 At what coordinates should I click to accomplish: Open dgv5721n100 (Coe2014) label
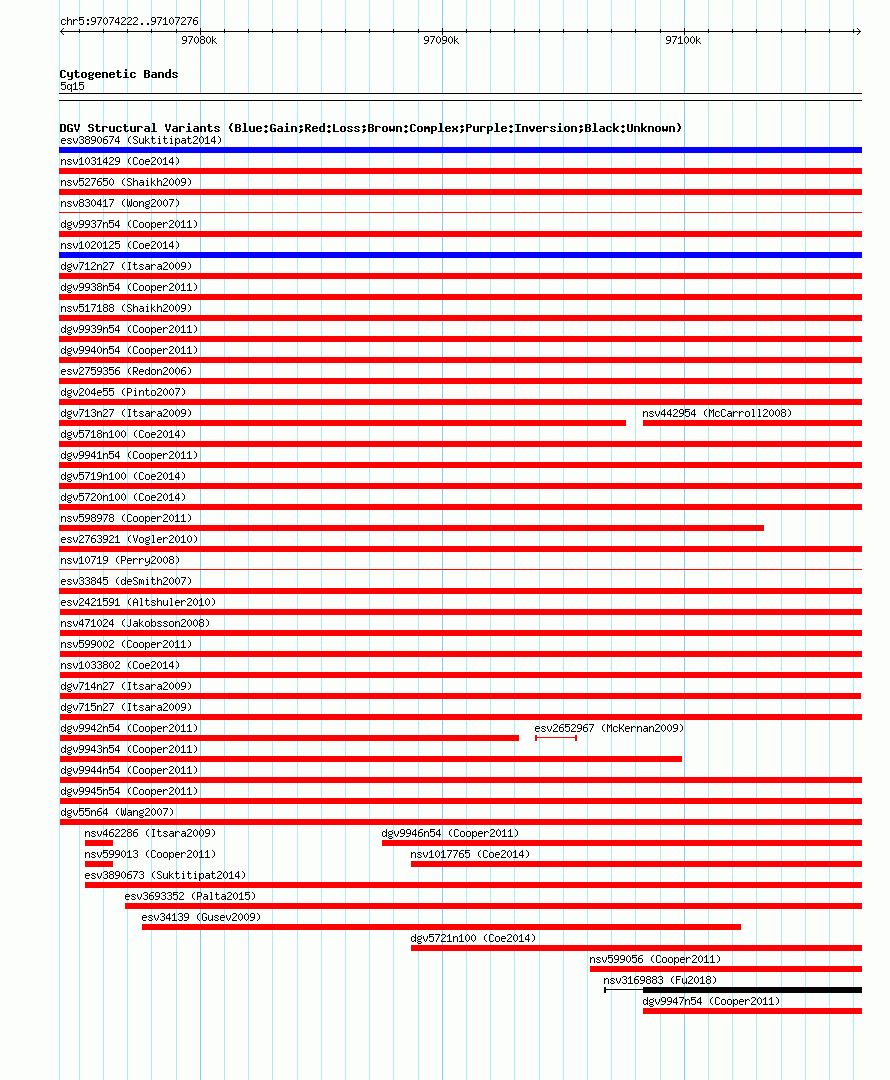tap(473, 939)
